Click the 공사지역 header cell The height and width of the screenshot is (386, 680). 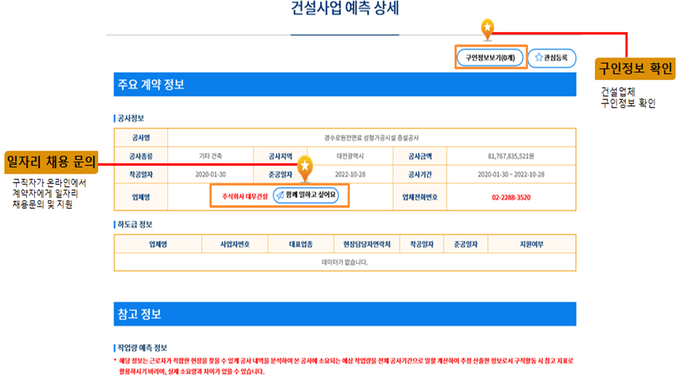[280, 156]
